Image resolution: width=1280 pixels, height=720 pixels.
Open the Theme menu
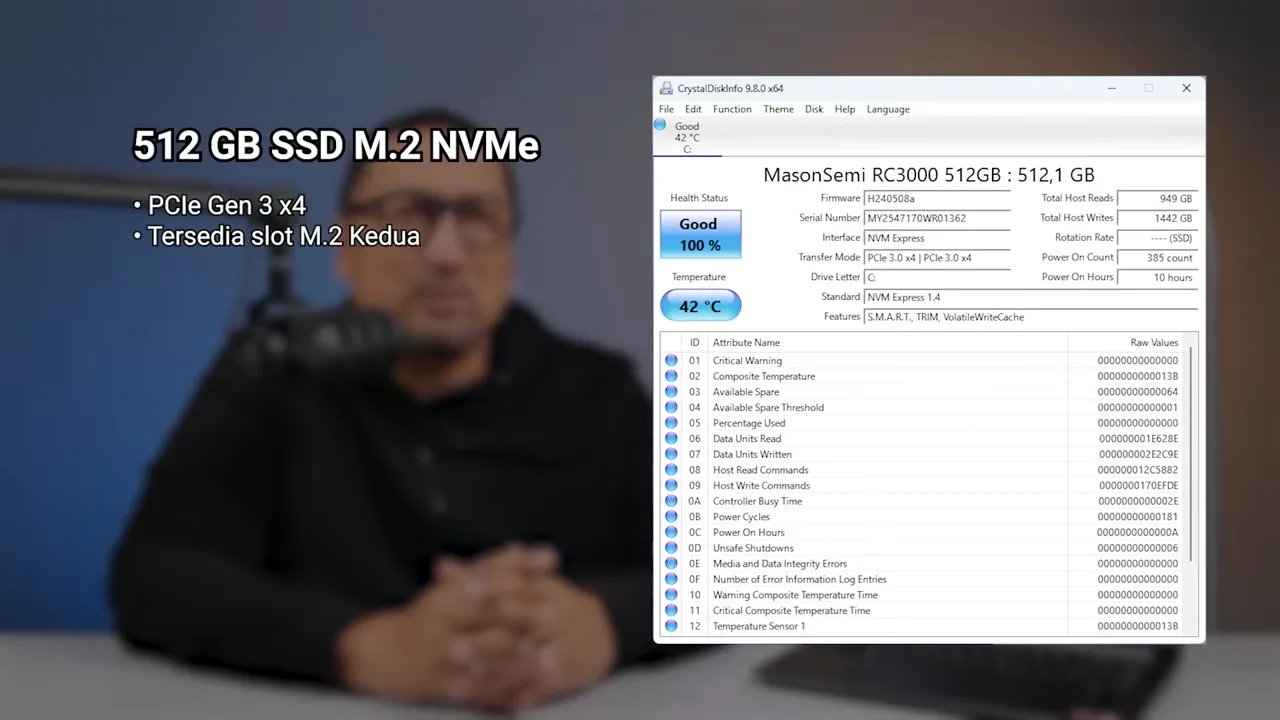click(x=778, y=109)
